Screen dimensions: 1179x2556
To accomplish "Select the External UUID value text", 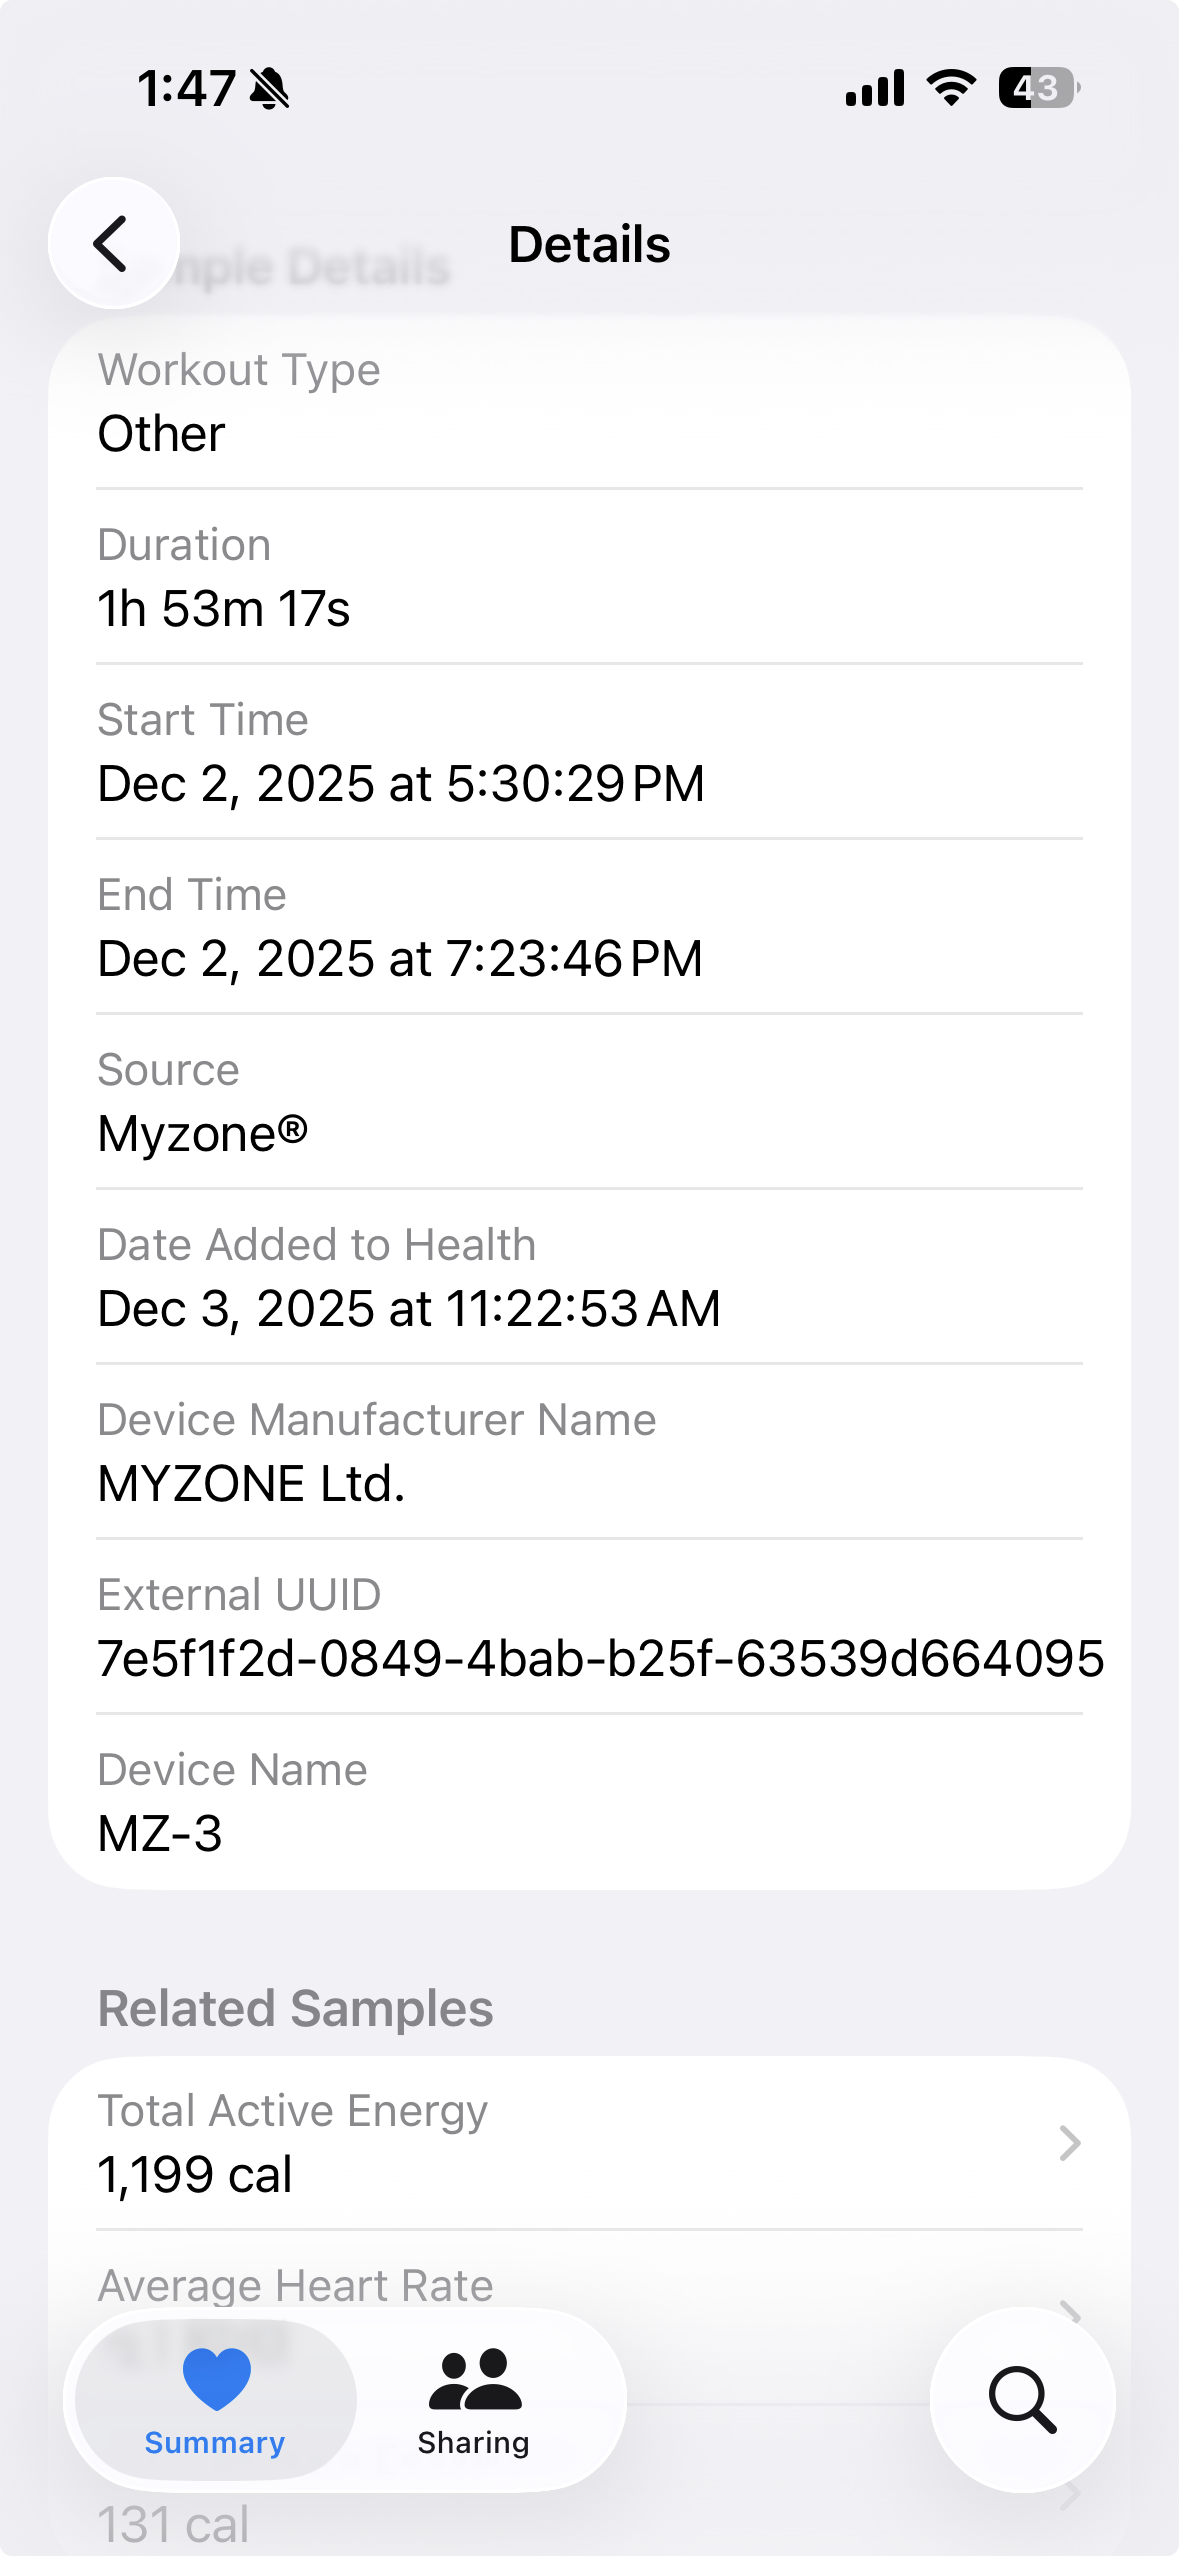I will click(x=600, y=1658).
